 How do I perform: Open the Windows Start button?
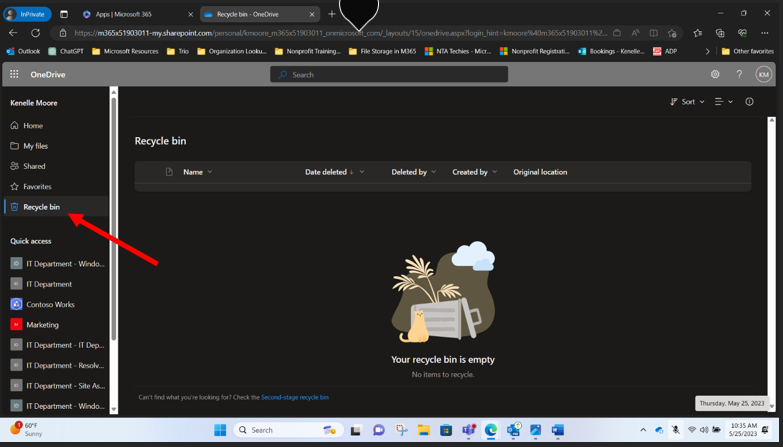tap(220, 430)
